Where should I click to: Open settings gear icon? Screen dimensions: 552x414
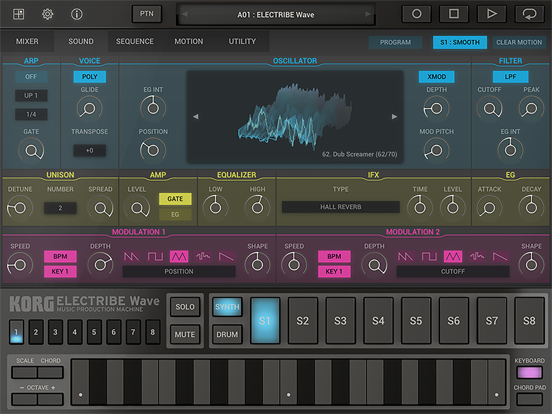48,14
